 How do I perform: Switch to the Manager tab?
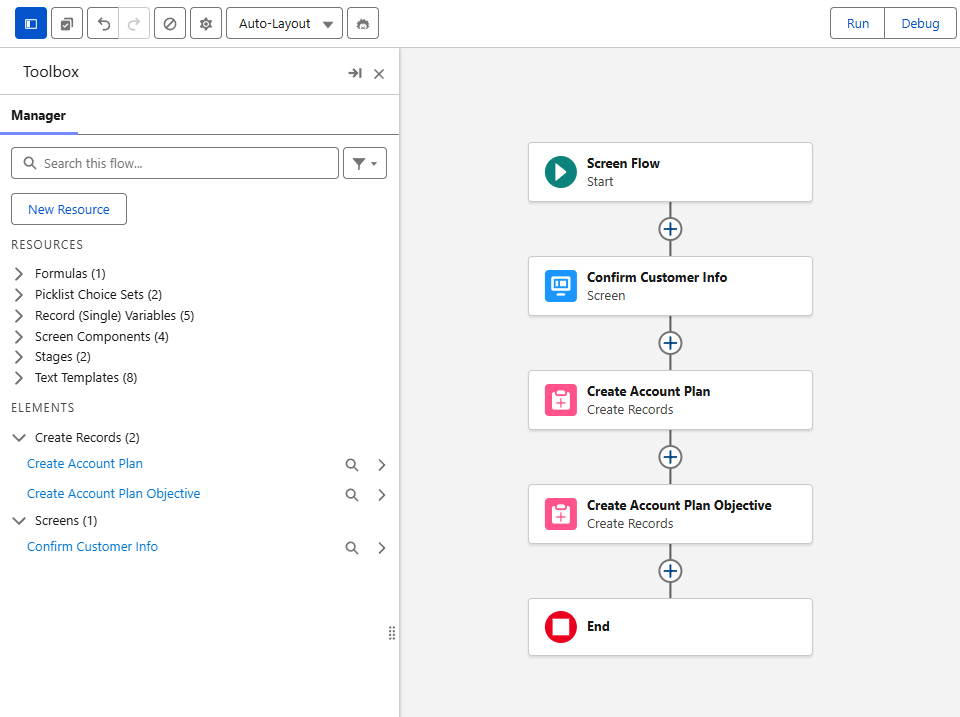[x=38, y=116]
